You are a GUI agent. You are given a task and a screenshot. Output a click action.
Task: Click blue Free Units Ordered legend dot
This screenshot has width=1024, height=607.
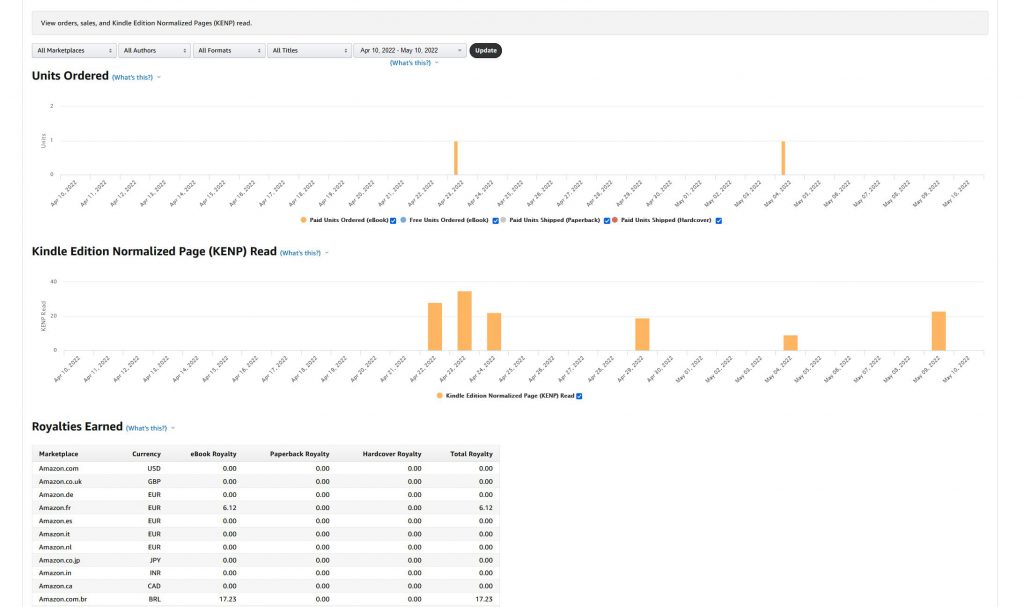404,220
